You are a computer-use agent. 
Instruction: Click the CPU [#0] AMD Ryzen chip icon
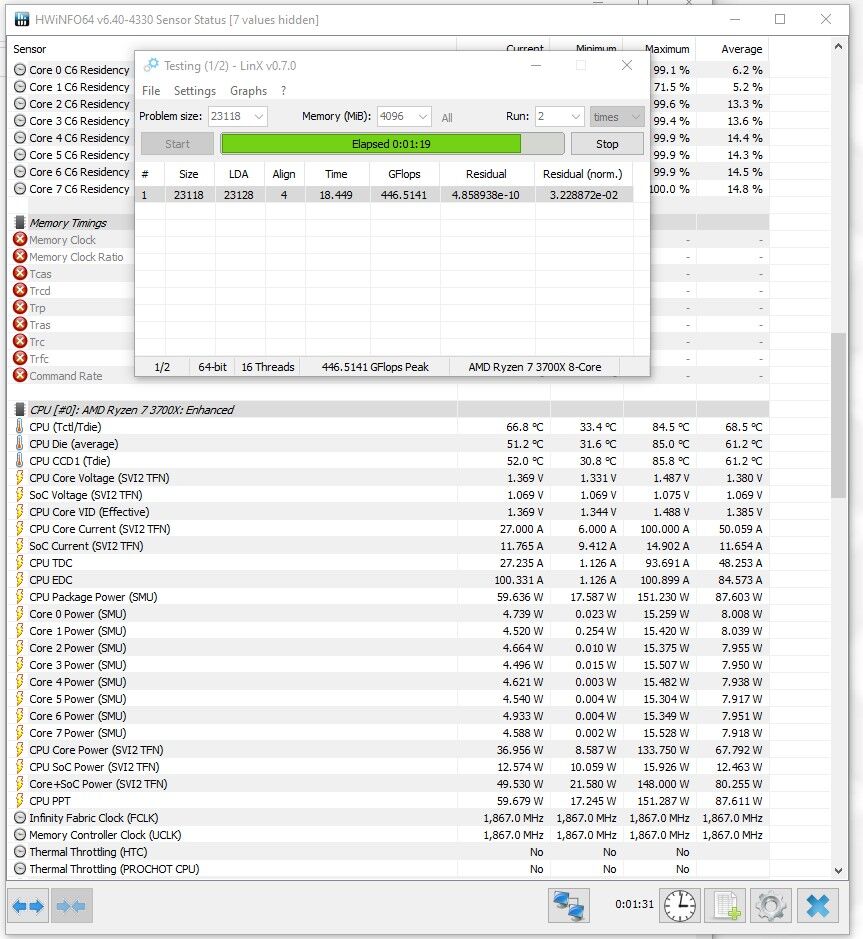click(20, 410)
